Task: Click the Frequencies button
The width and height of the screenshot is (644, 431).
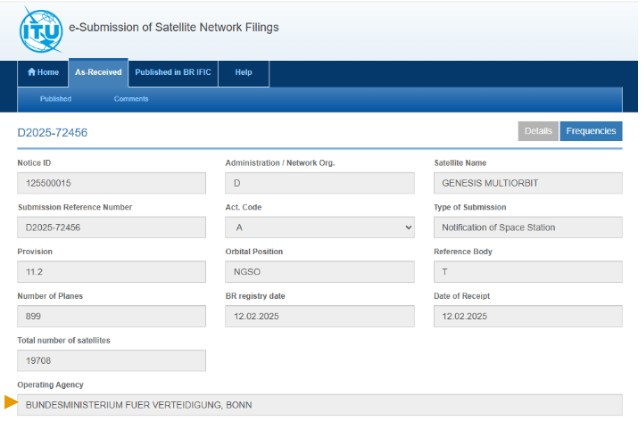Action: point(590,131)
